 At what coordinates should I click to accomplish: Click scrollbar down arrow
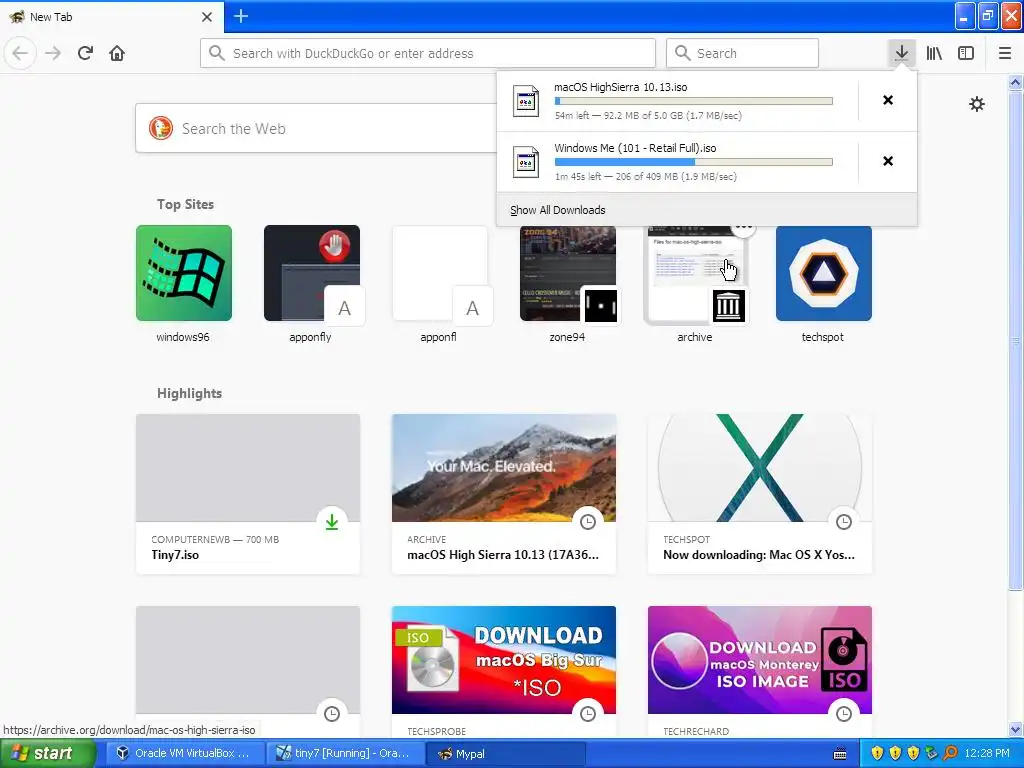(x=1016, y=730)
